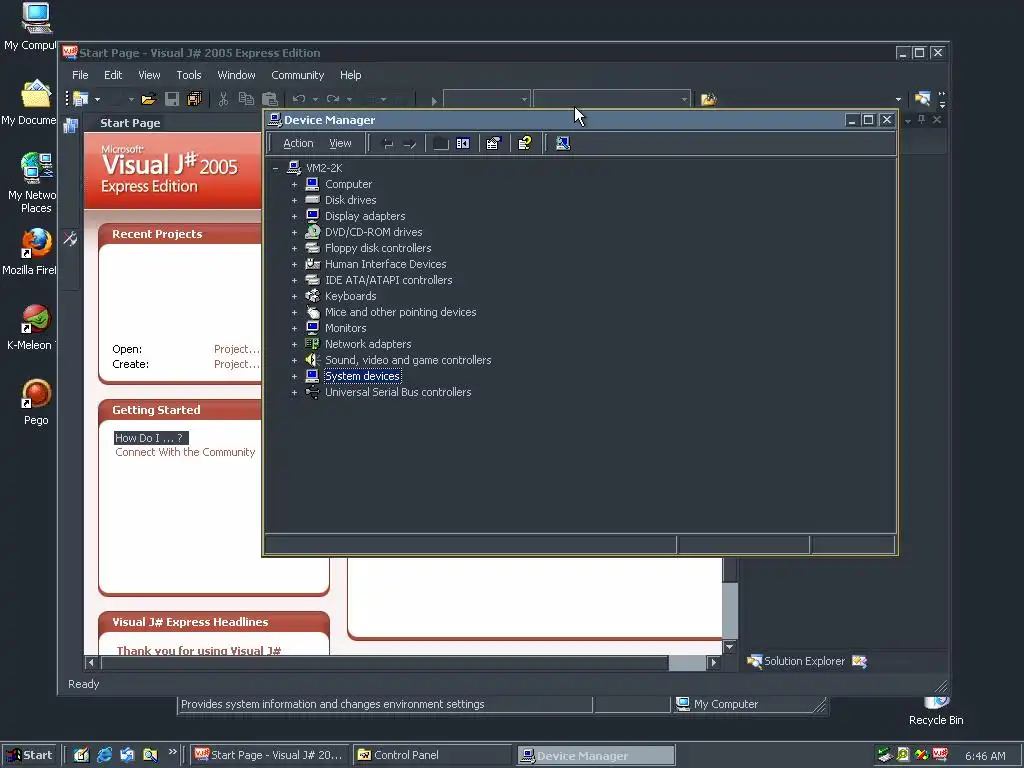Open the Toolbox side tab icon in Visual J#
This screenshot has height=768, width=1024.
click(70, 238)
